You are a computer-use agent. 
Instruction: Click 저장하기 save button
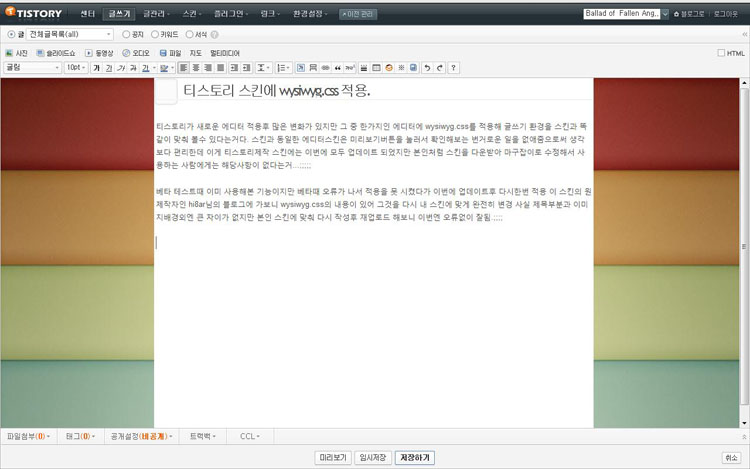tap(415, 458)
